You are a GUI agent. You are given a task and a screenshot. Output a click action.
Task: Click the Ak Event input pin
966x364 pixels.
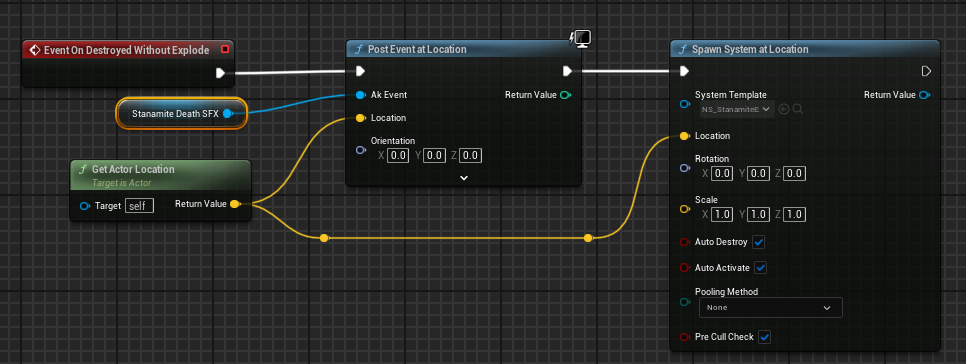pyautogui.click(x=360, y=95)
